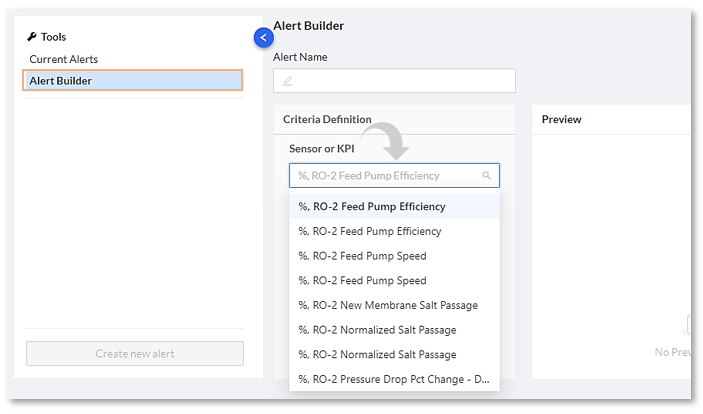
Task: Click the magnifier icon in Sensor search box
Action: 487,176
